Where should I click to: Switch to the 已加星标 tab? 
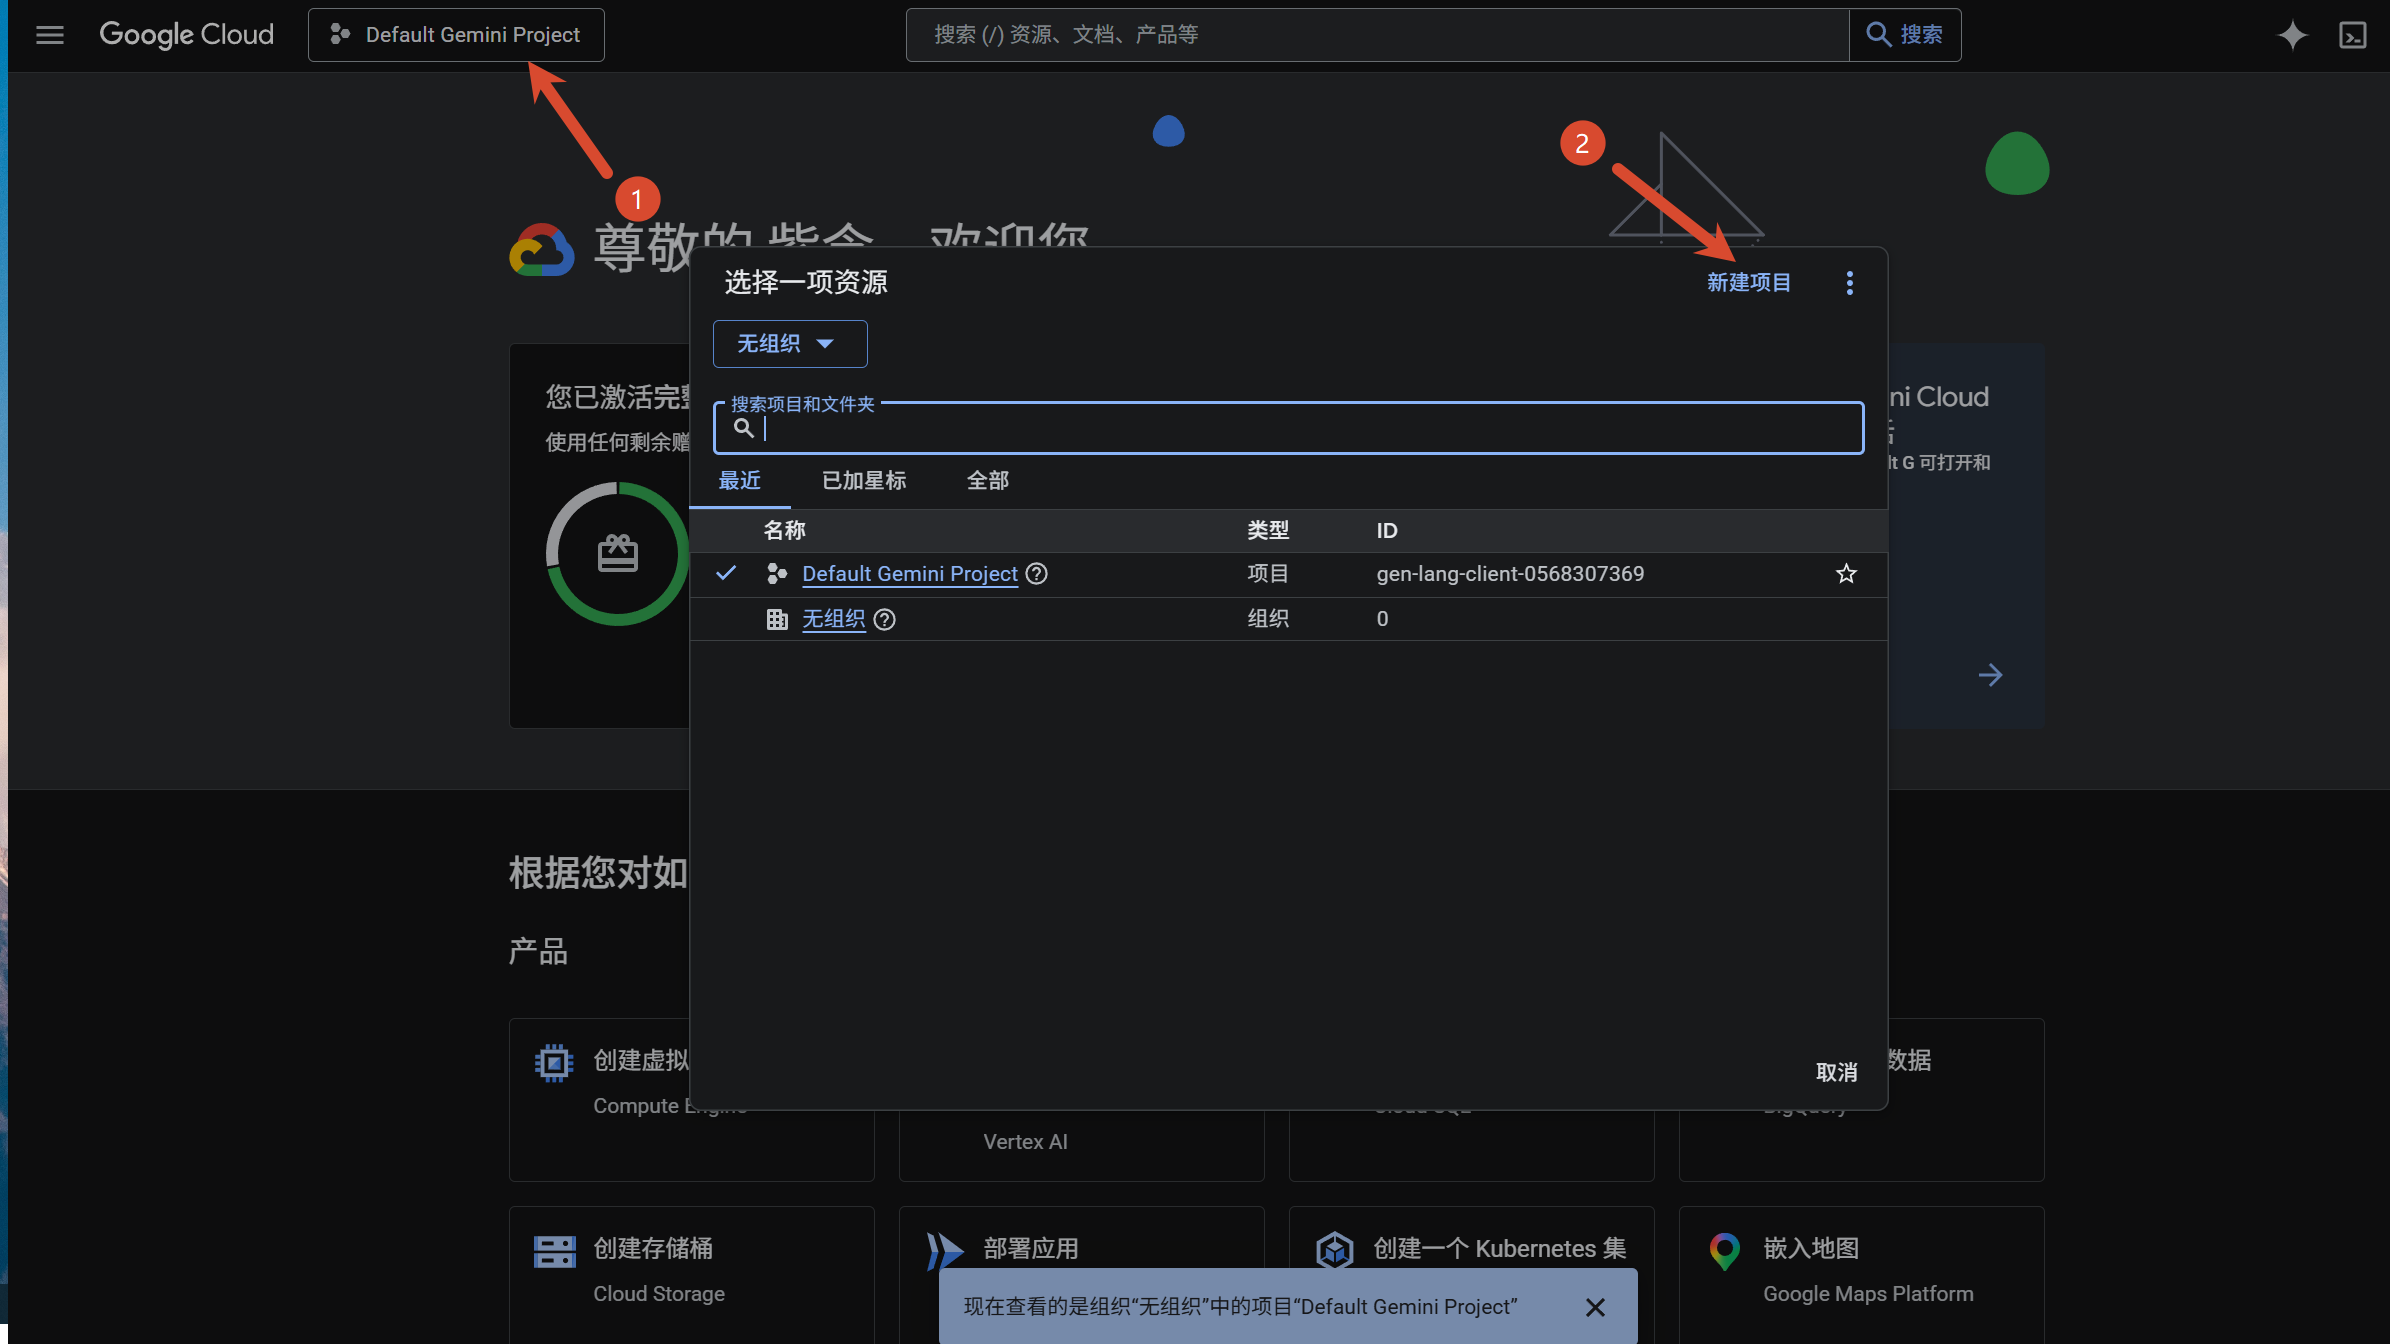click(864, 481)
